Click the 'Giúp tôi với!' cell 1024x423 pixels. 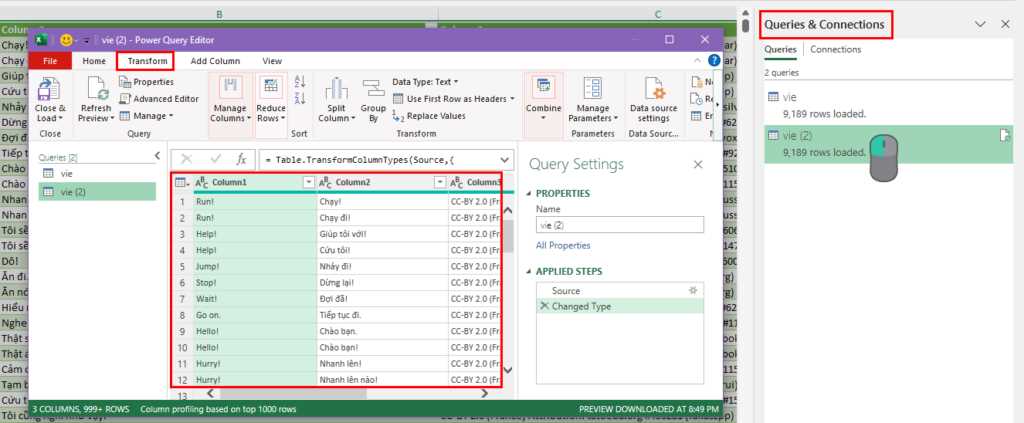click(382, 234)
